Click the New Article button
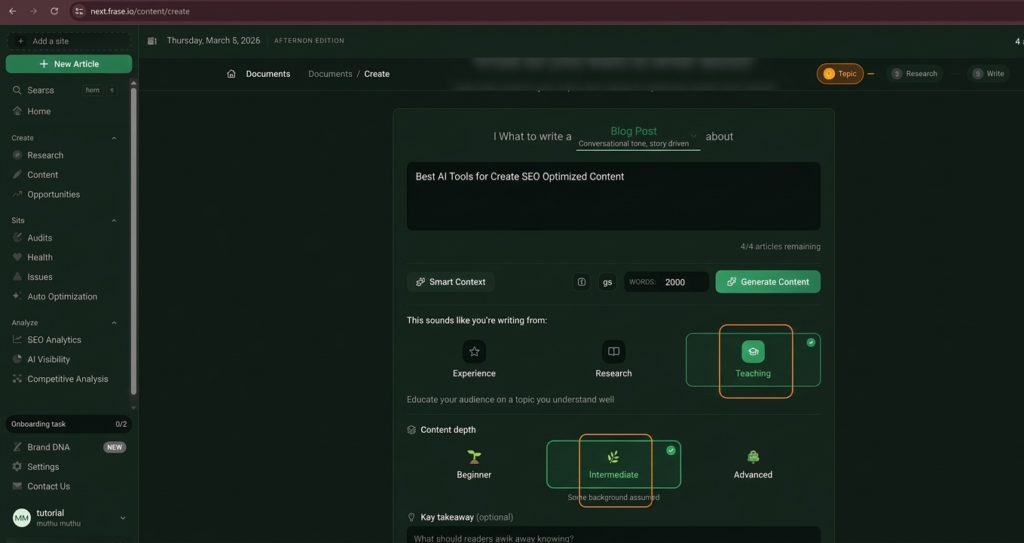Viewport: 1024px width, 543px height. (69, 64)
